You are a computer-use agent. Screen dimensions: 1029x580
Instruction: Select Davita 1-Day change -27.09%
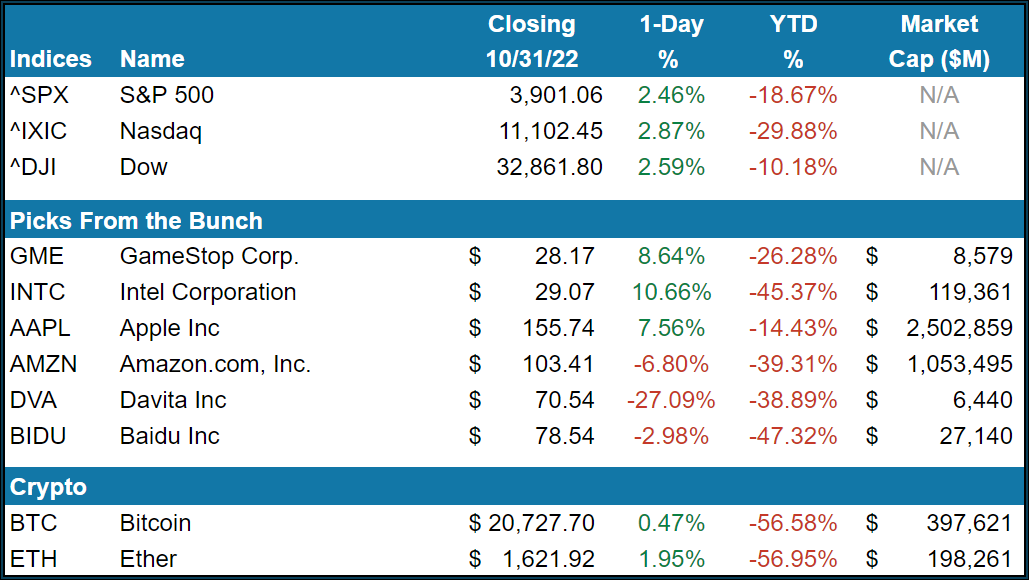(670, 401)
